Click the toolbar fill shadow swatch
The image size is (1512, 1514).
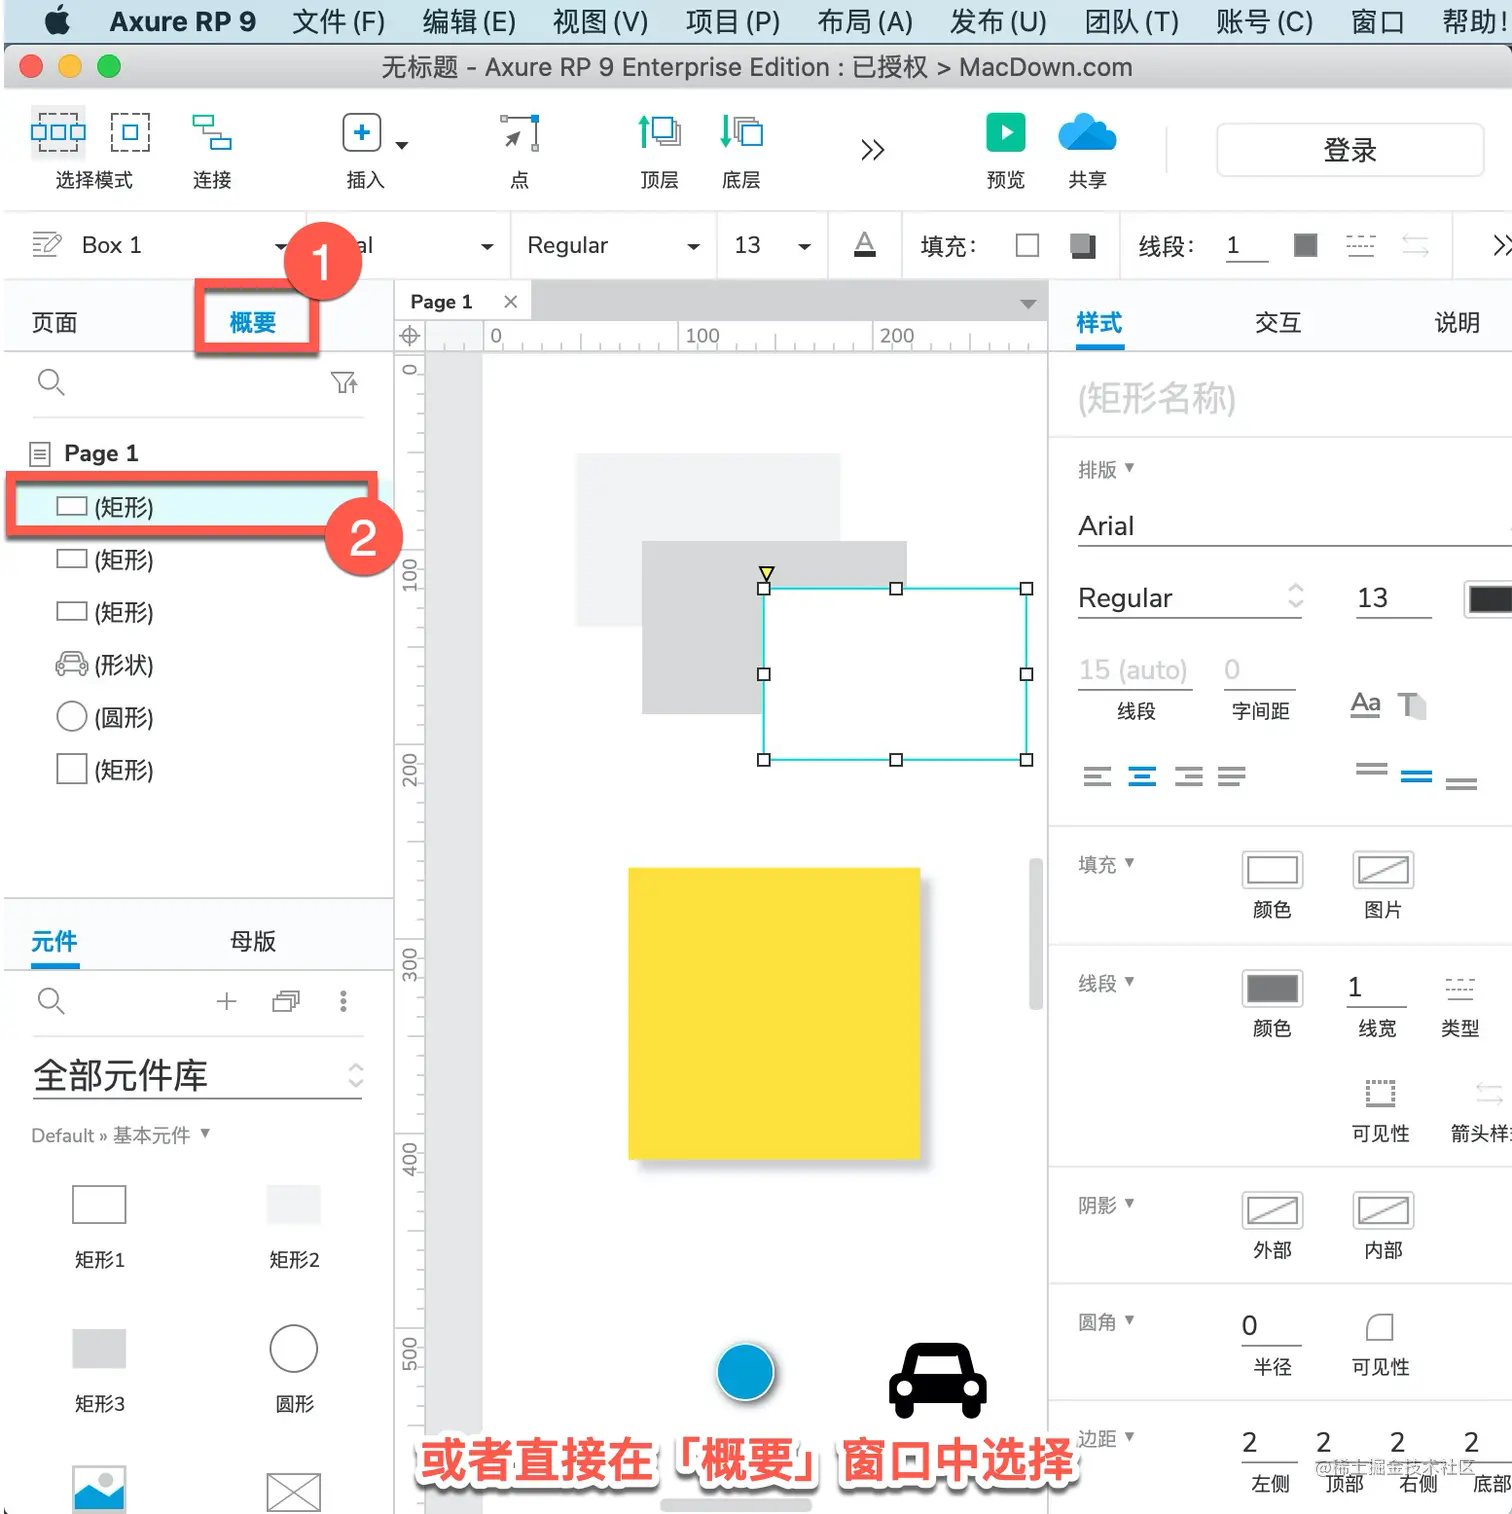coord(1083,245)
